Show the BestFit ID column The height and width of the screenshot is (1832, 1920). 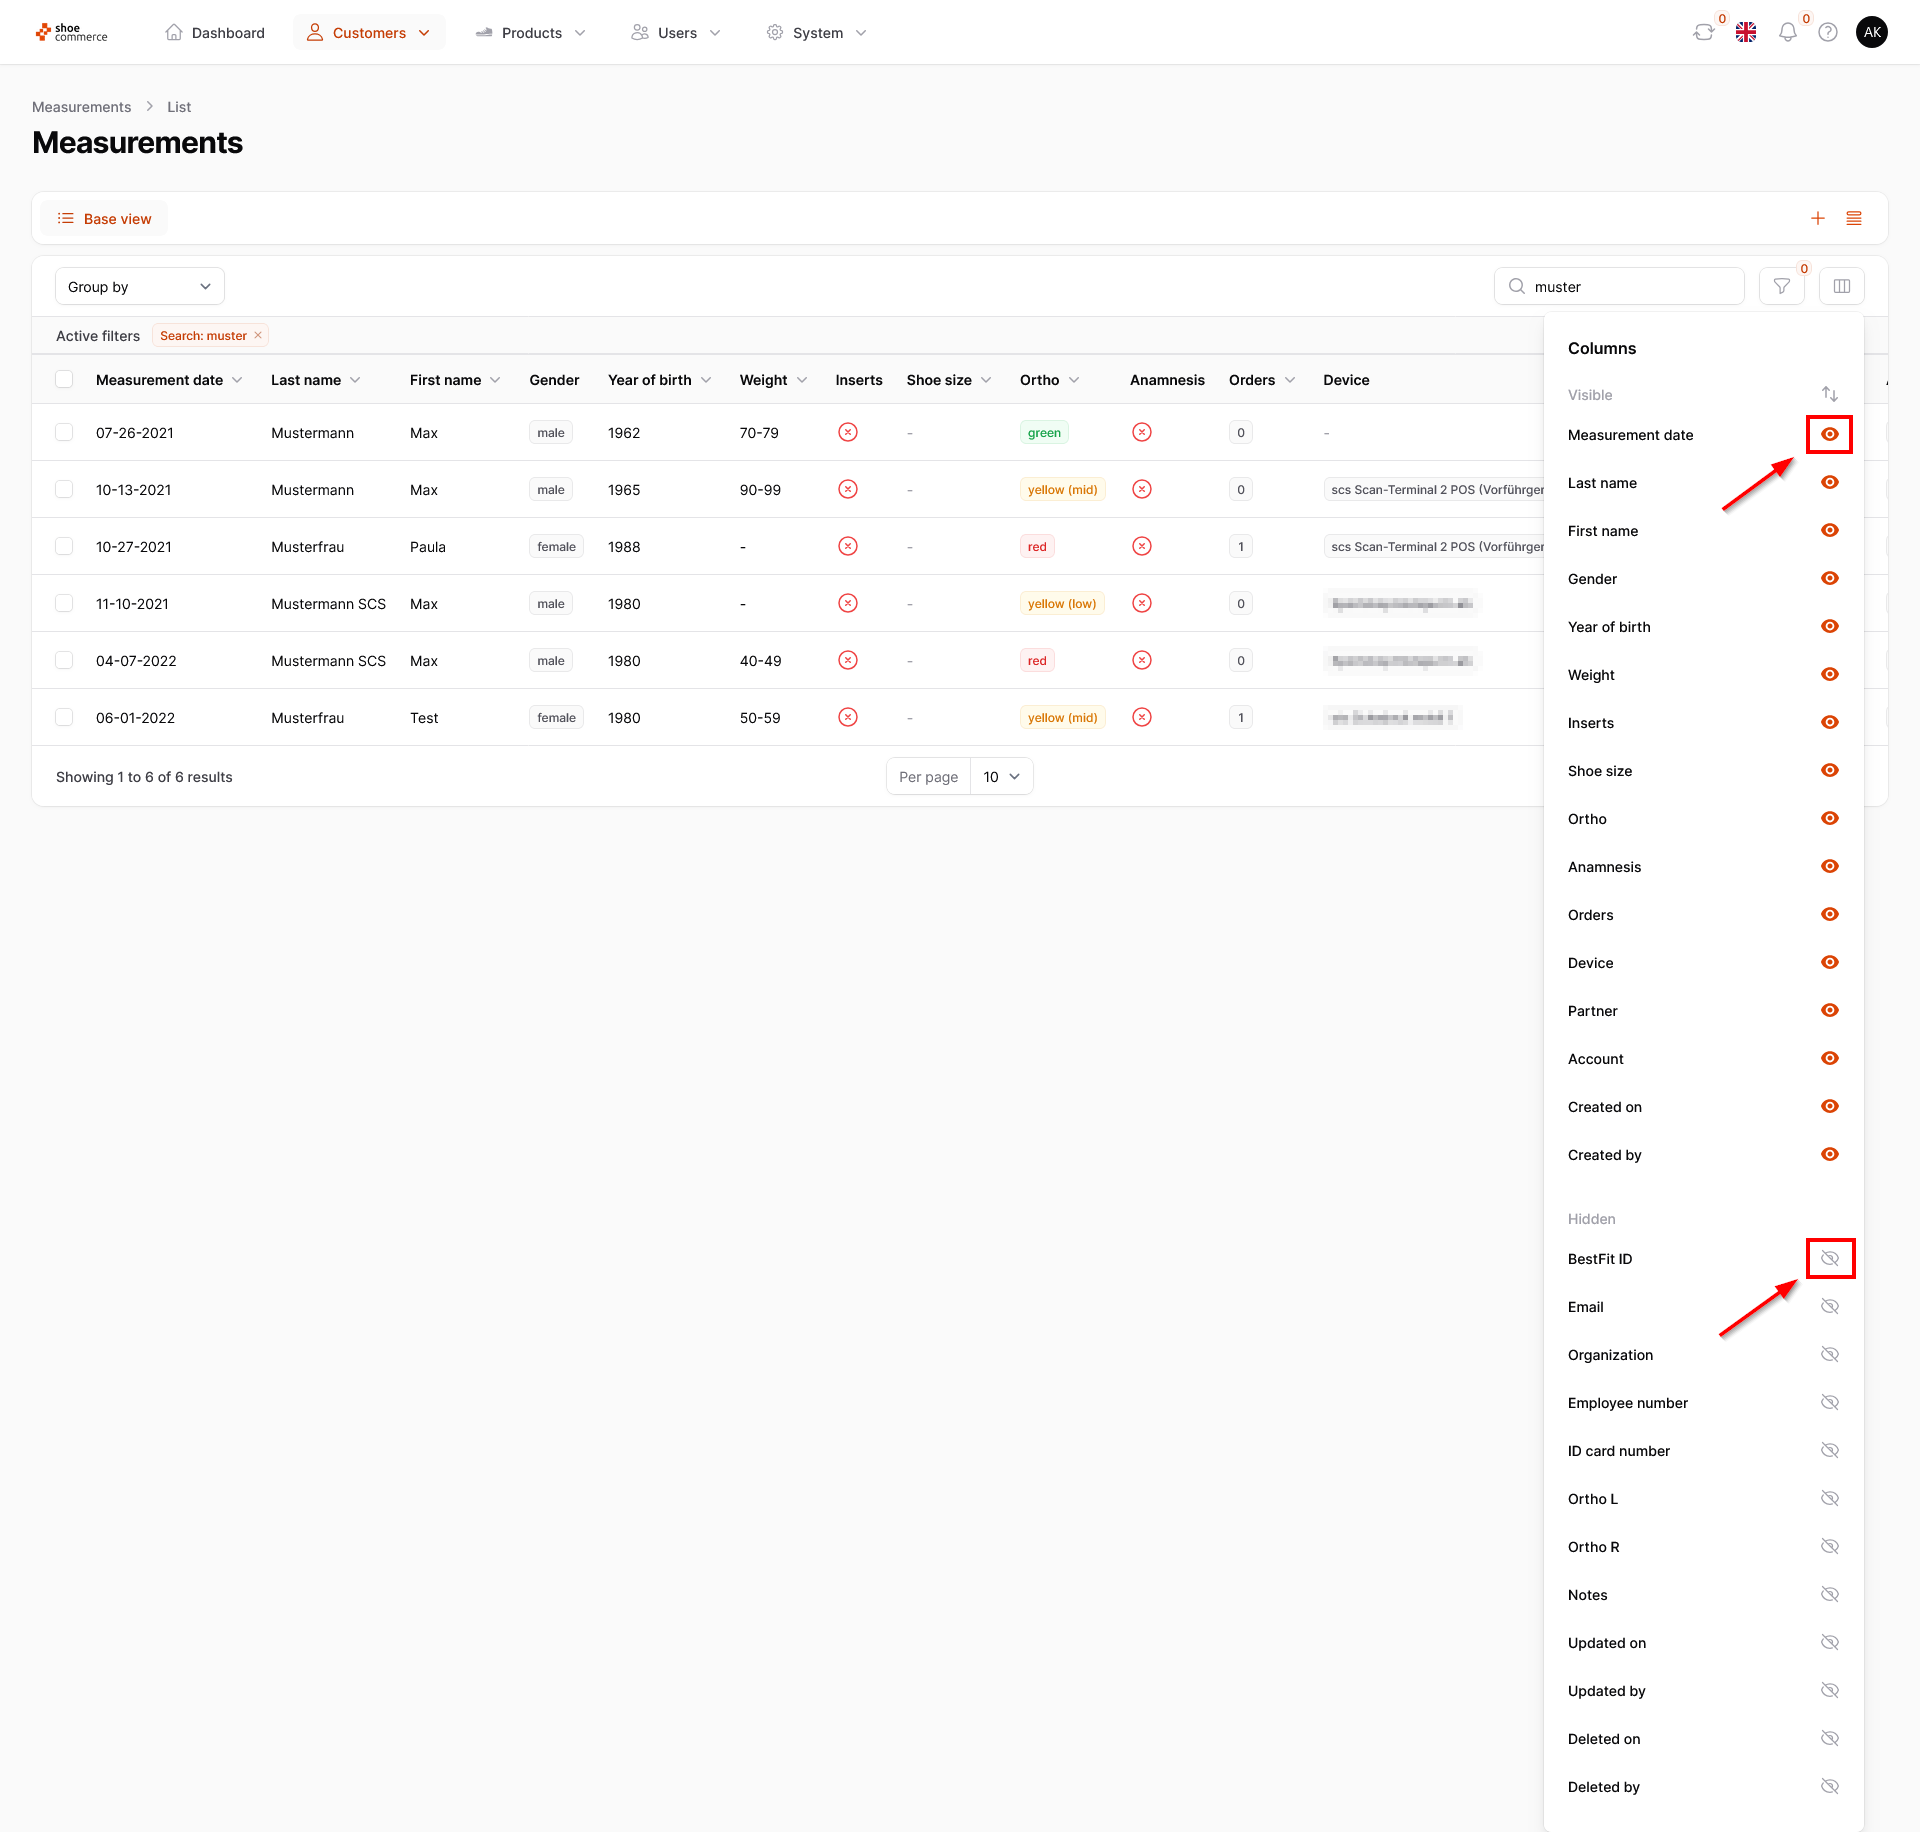(x=1830, y=1259)
